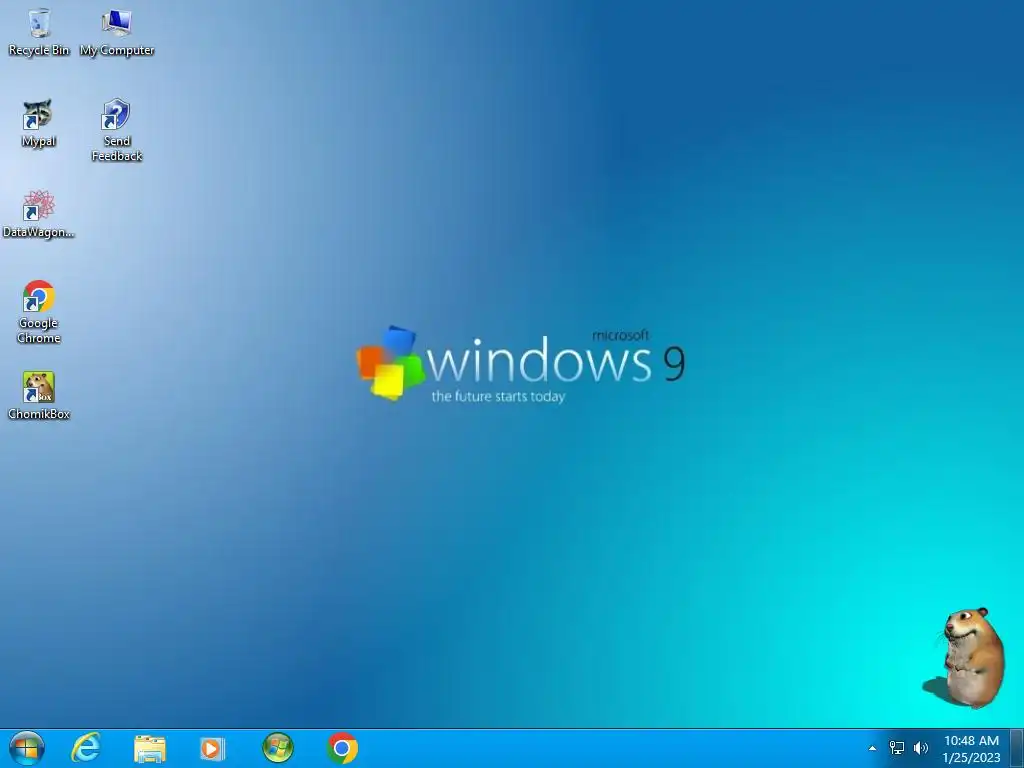Viewport: 1024px width, 768px height.
Task: Click the green Windows flag taskbar icon
Action: pyautogui.click(x=278, y=748)
